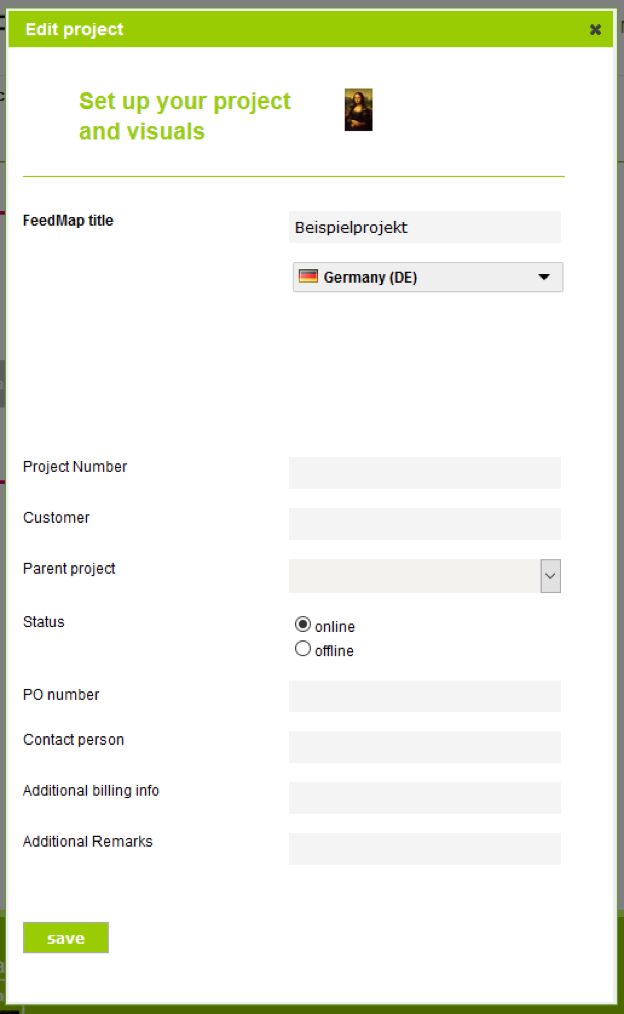Expand the Parent project dropdown chevron
624x1014 pixels.
[x=550, y=576]
